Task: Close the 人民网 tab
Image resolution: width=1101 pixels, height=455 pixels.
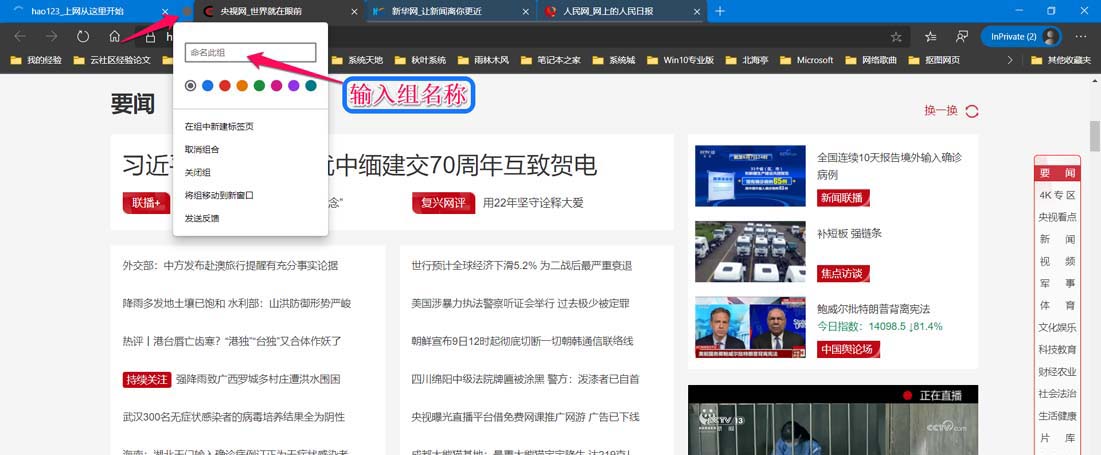Action: tap(696, 11)
